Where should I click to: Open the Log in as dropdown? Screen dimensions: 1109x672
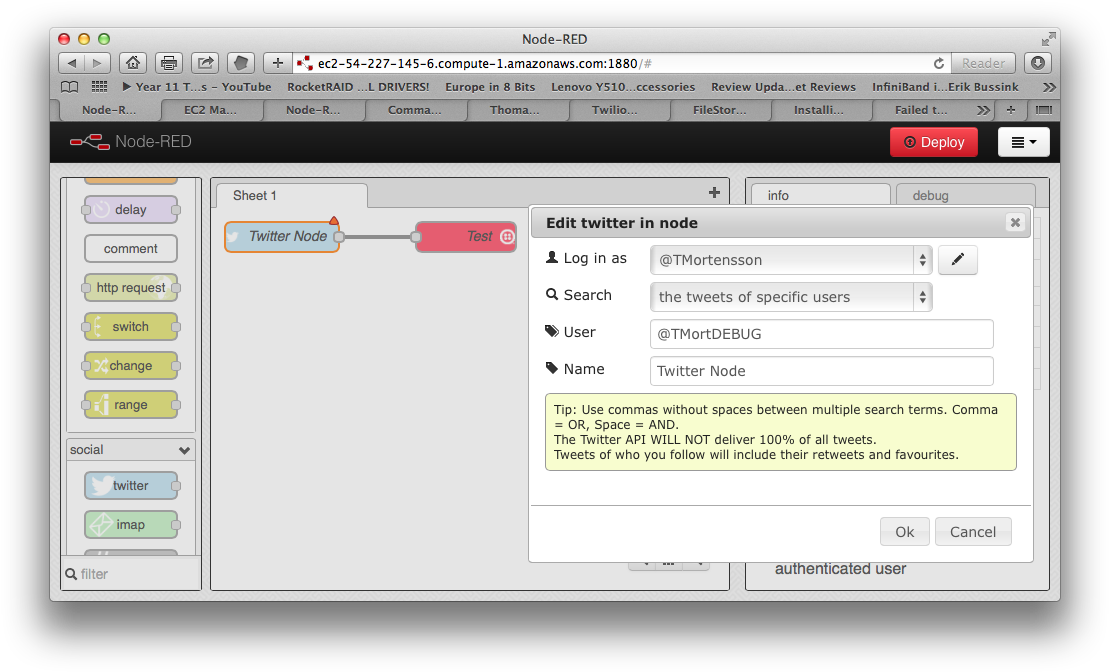coord(790,260)
